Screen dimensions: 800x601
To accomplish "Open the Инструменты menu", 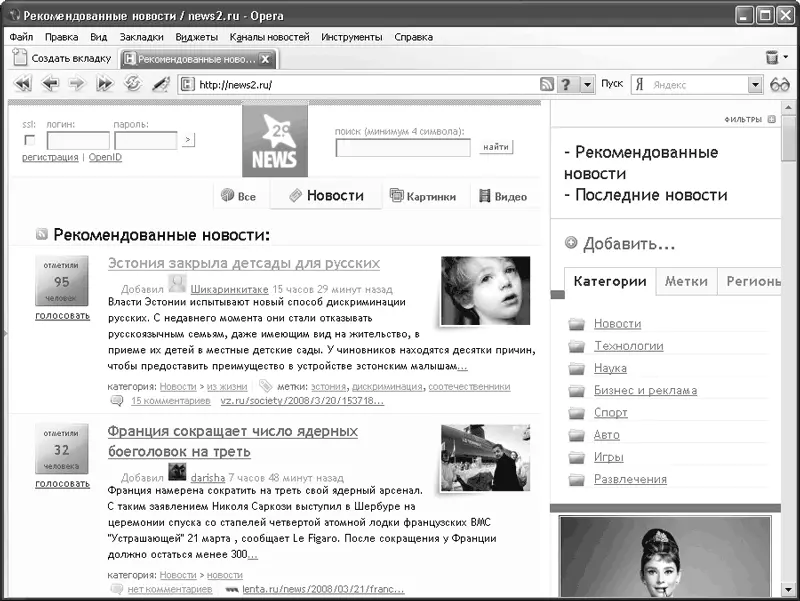I will 352,37.
